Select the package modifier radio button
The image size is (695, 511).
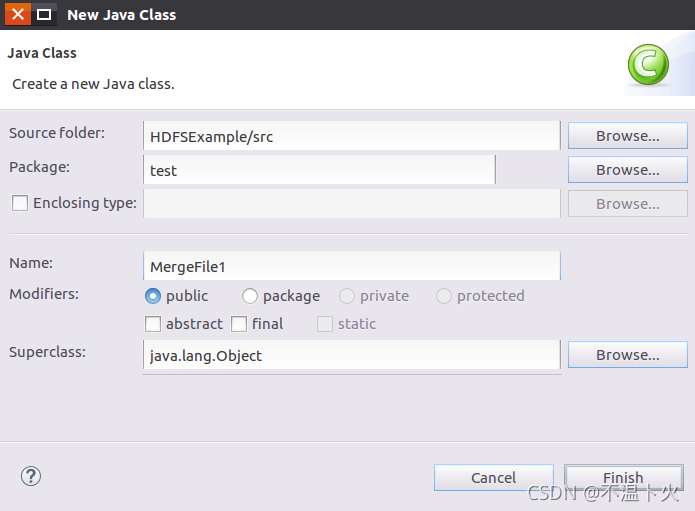tap(250, 296)
